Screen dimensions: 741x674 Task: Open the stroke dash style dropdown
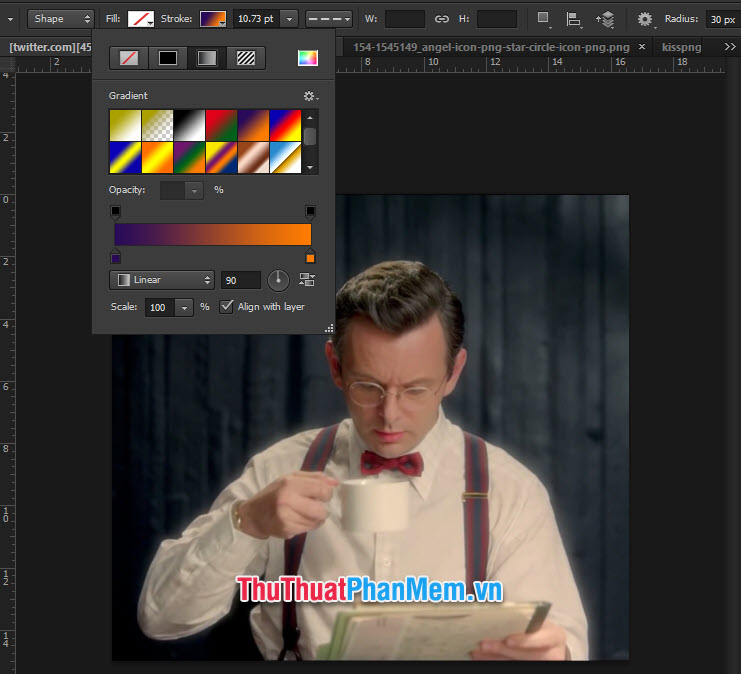(328, 19)
